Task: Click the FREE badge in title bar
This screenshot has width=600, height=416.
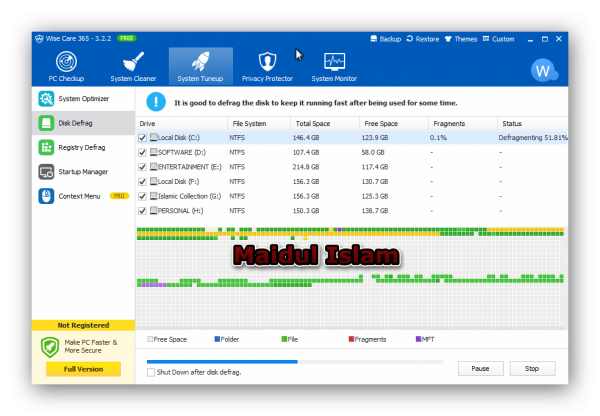Action: tap(127, 38)
